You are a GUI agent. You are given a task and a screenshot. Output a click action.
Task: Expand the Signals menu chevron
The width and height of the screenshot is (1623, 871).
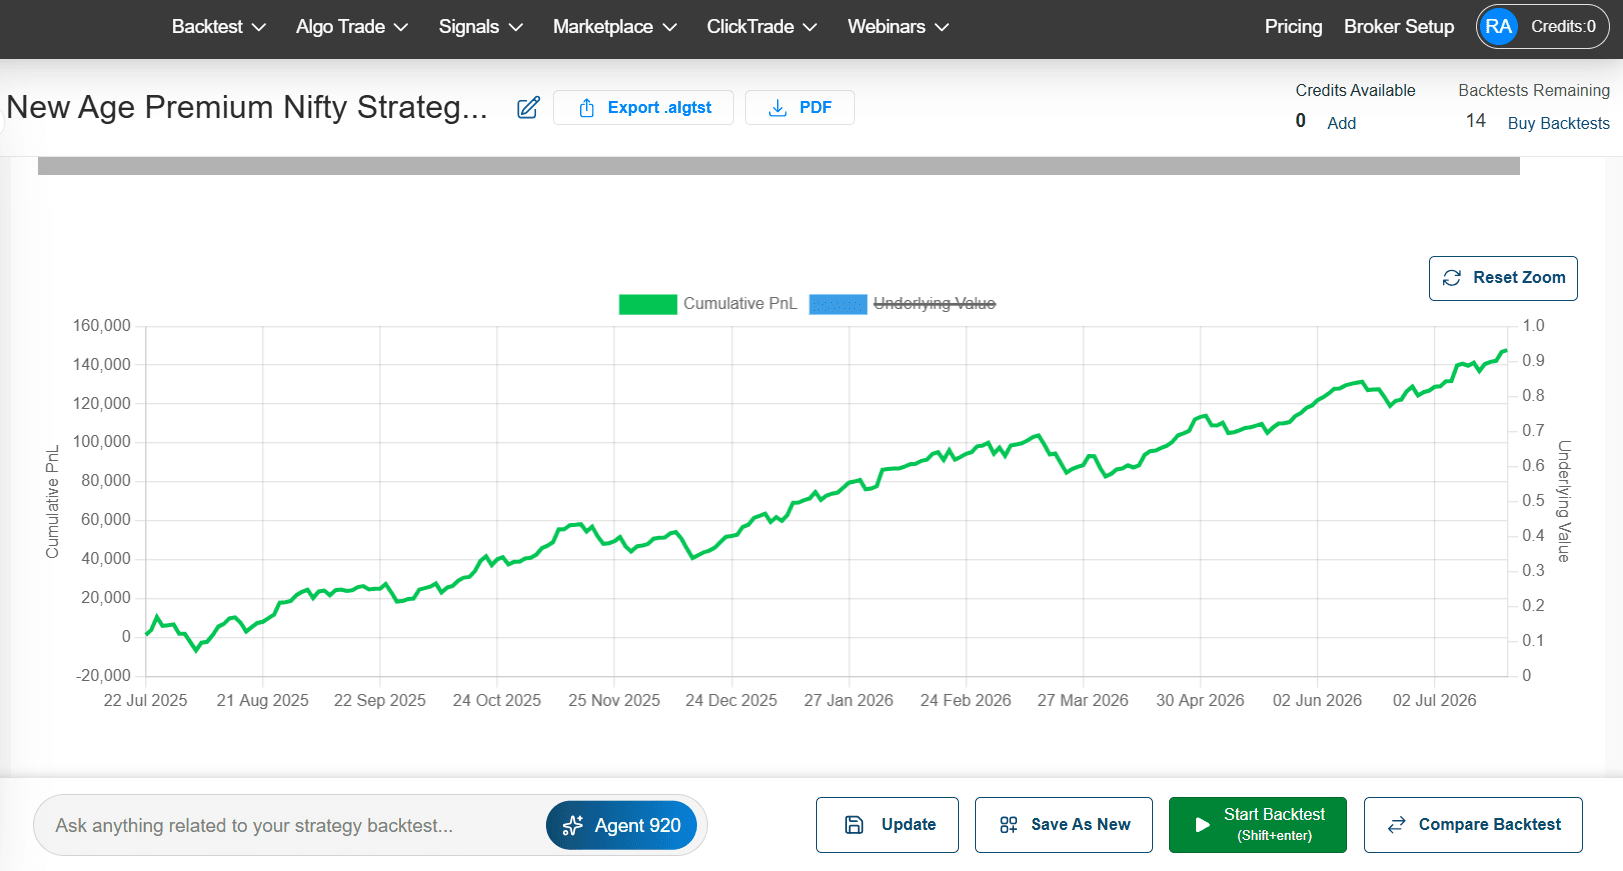(516, 28)
